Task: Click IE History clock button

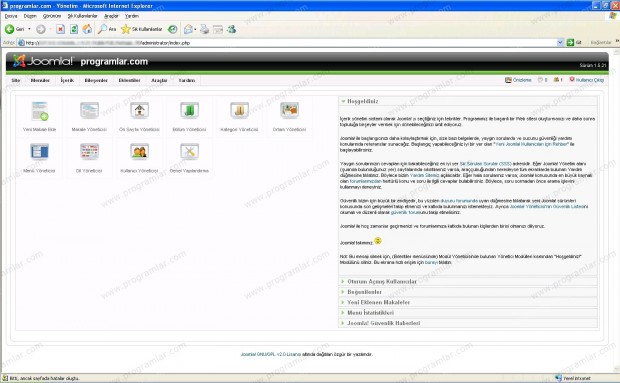Action: click(x=172, y=29)
